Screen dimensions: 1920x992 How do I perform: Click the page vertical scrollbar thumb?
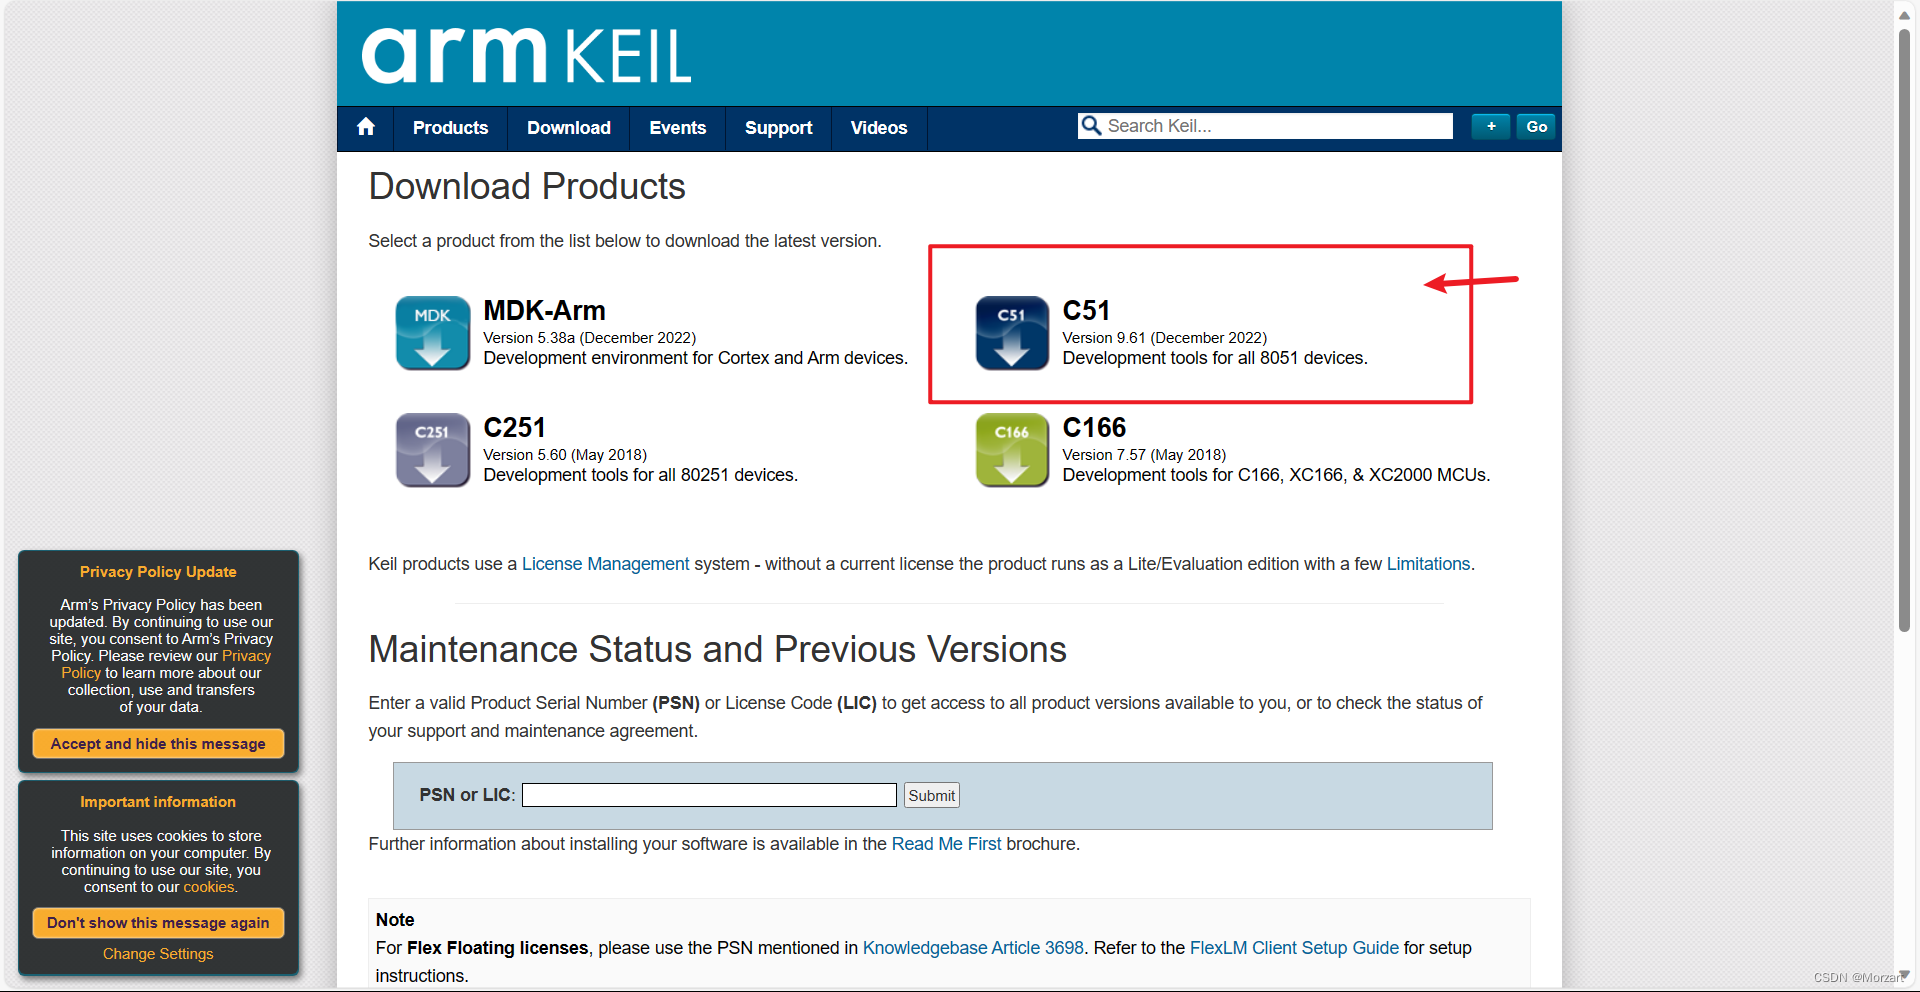click(1904, 330)
